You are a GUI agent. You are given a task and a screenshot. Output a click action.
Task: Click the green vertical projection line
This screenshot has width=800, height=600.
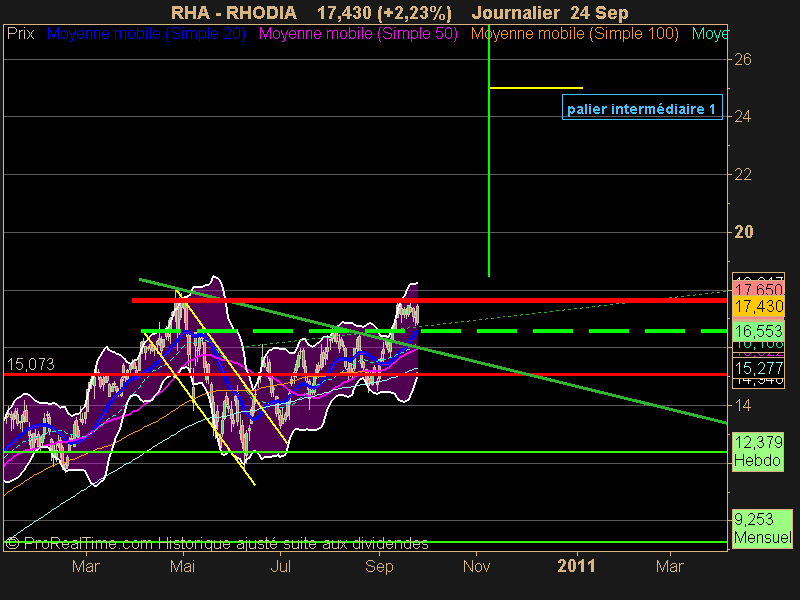click(489, 151)
